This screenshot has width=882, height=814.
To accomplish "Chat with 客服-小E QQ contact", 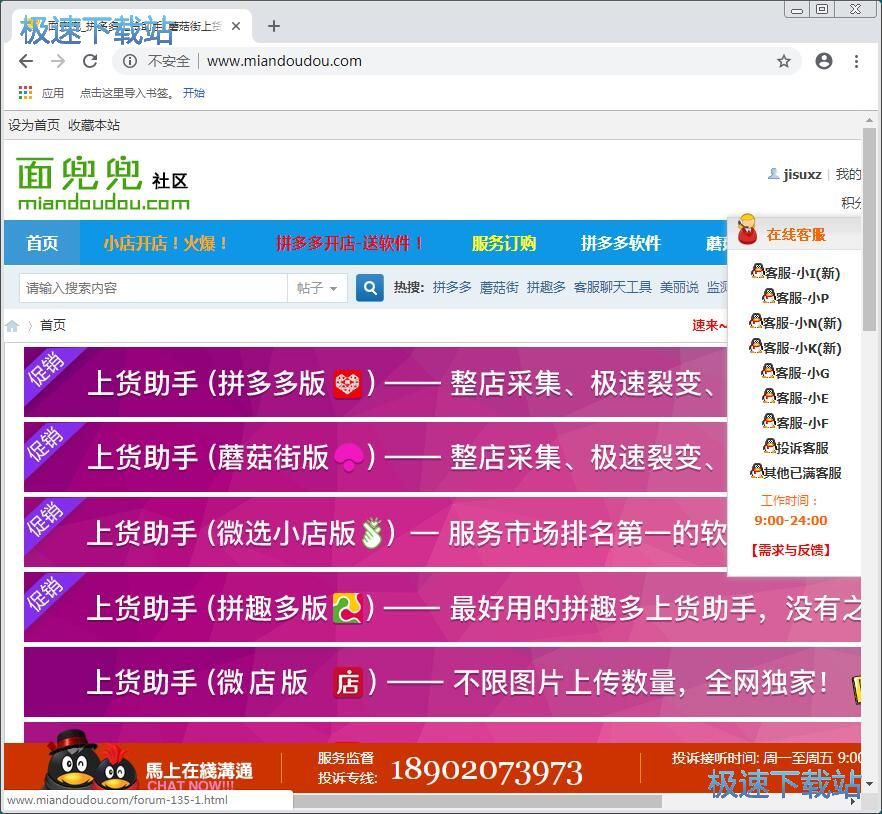I will tap(795, 397).
